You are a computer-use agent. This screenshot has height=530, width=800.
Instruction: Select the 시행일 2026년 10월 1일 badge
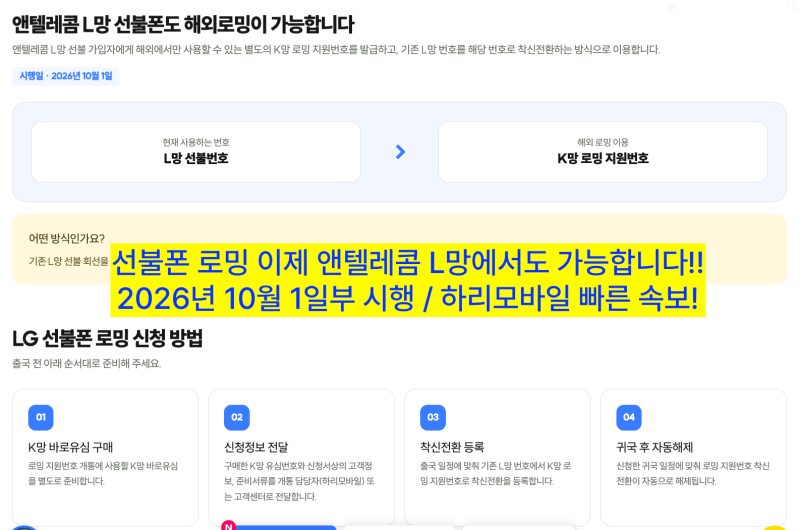(66, 76)
